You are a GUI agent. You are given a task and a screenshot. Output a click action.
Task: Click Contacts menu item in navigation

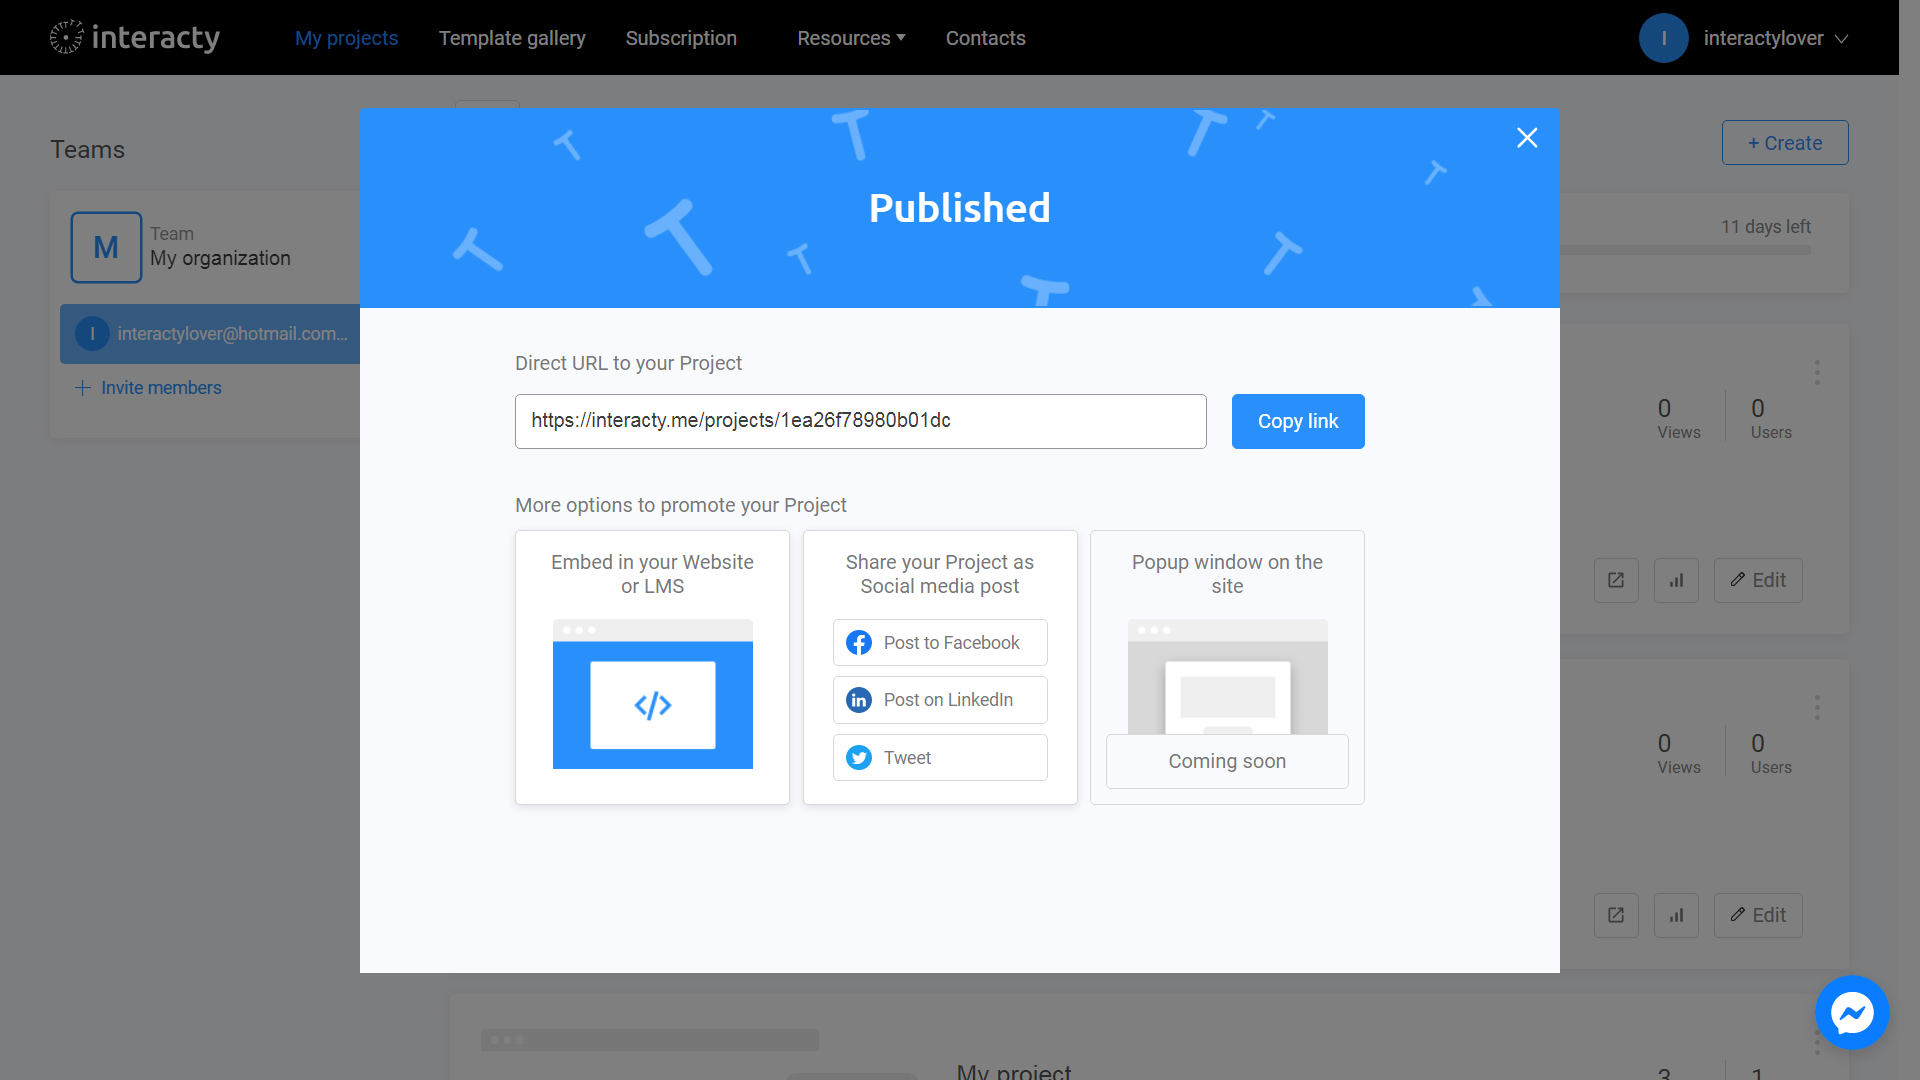(x=985, y=38)
